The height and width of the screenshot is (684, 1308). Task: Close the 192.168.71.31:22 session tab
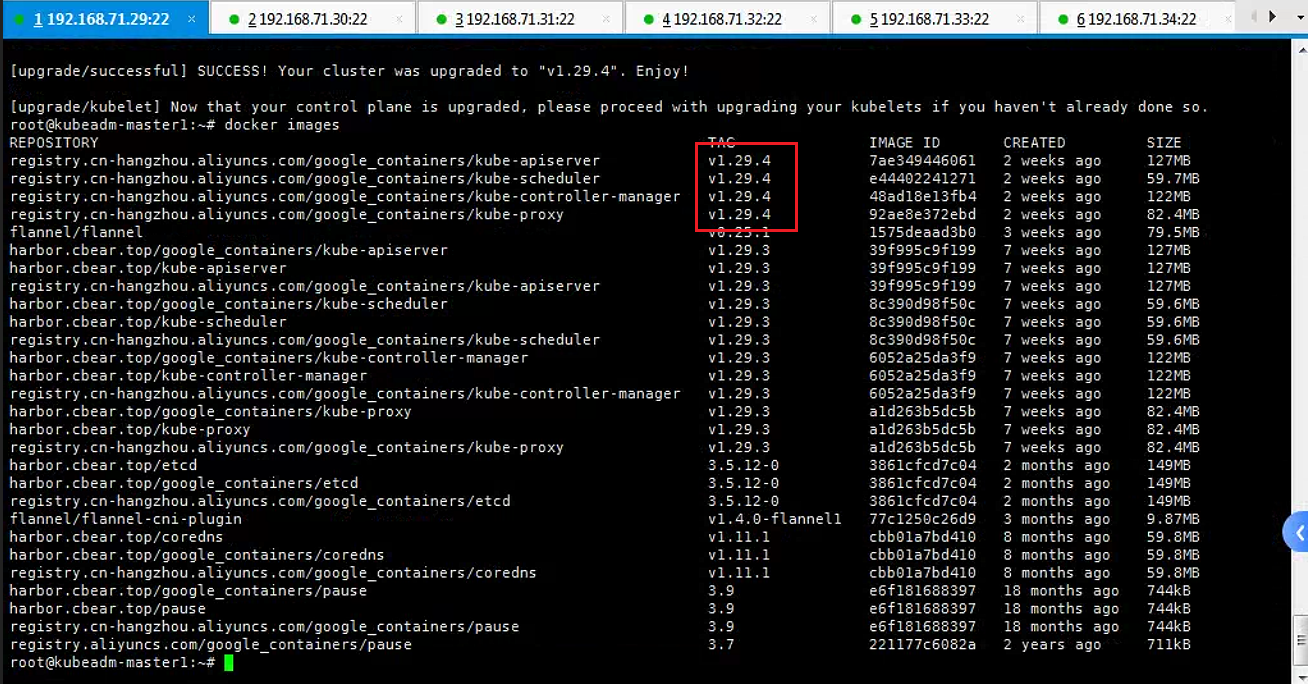tap(607, 19)
